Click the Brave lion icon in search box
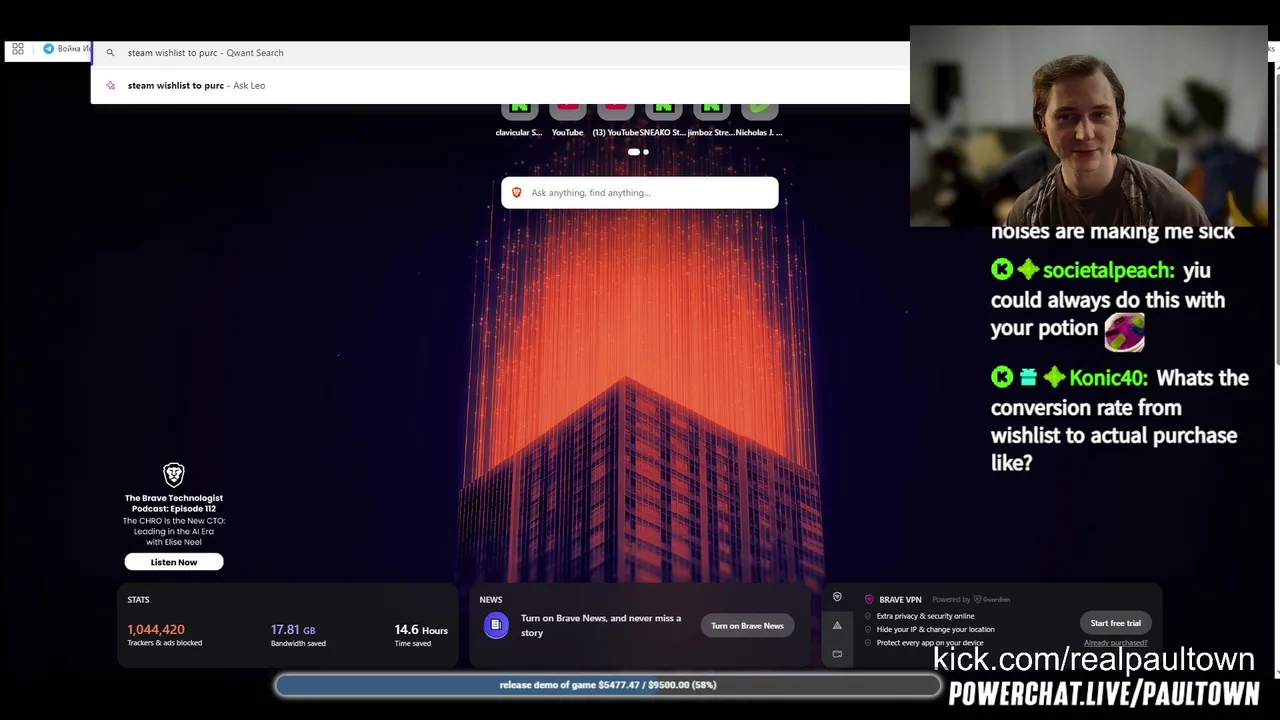 click(x=517, y=193)
